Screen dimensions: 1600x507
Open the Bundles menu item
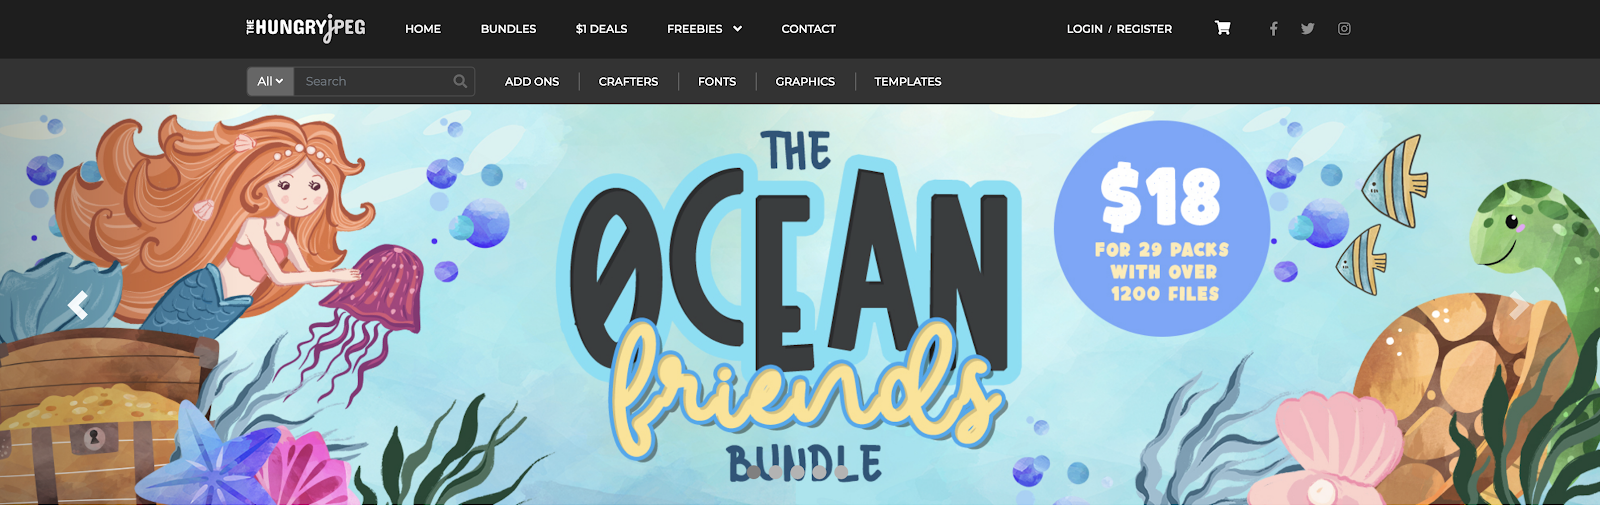click(508, 29)
